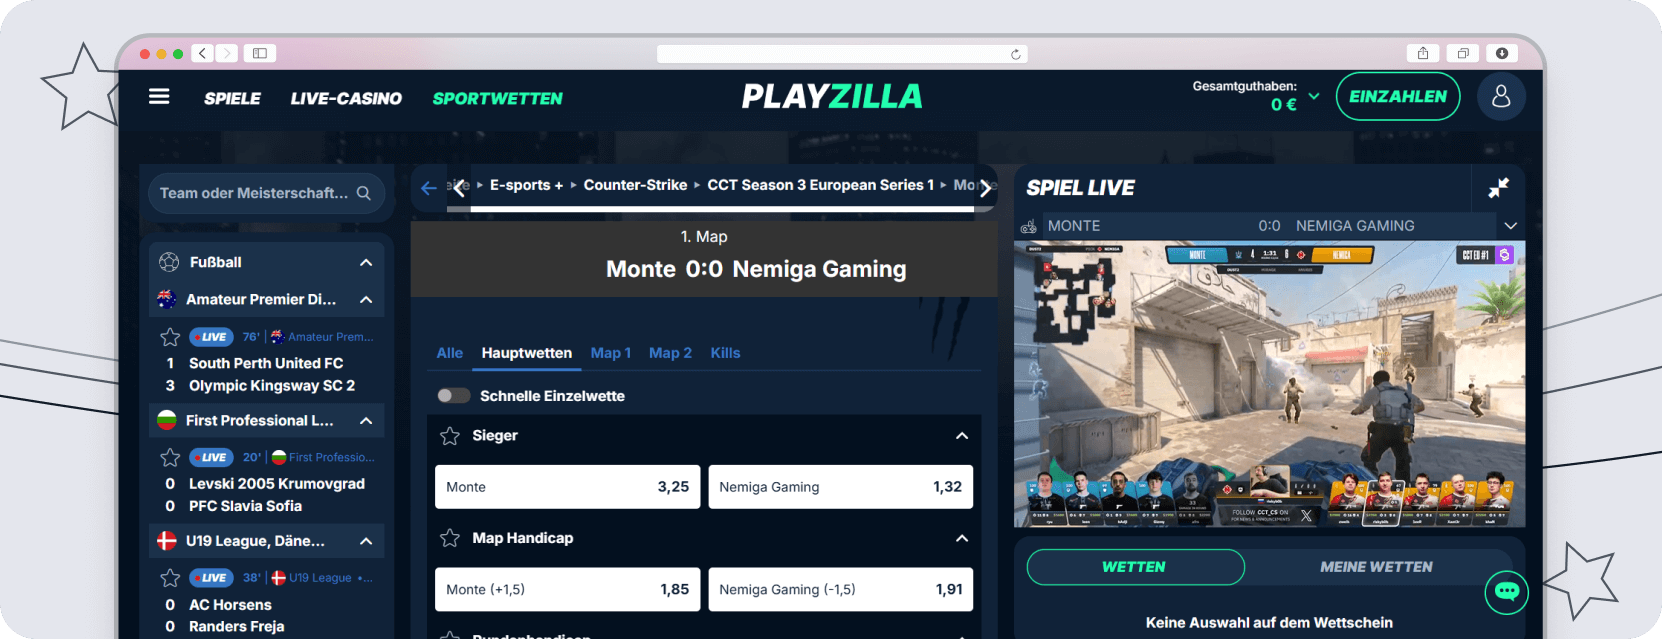Select the WETTEN betslip tab
The width and height of the screenshot is (1662, 639).
1135,567
